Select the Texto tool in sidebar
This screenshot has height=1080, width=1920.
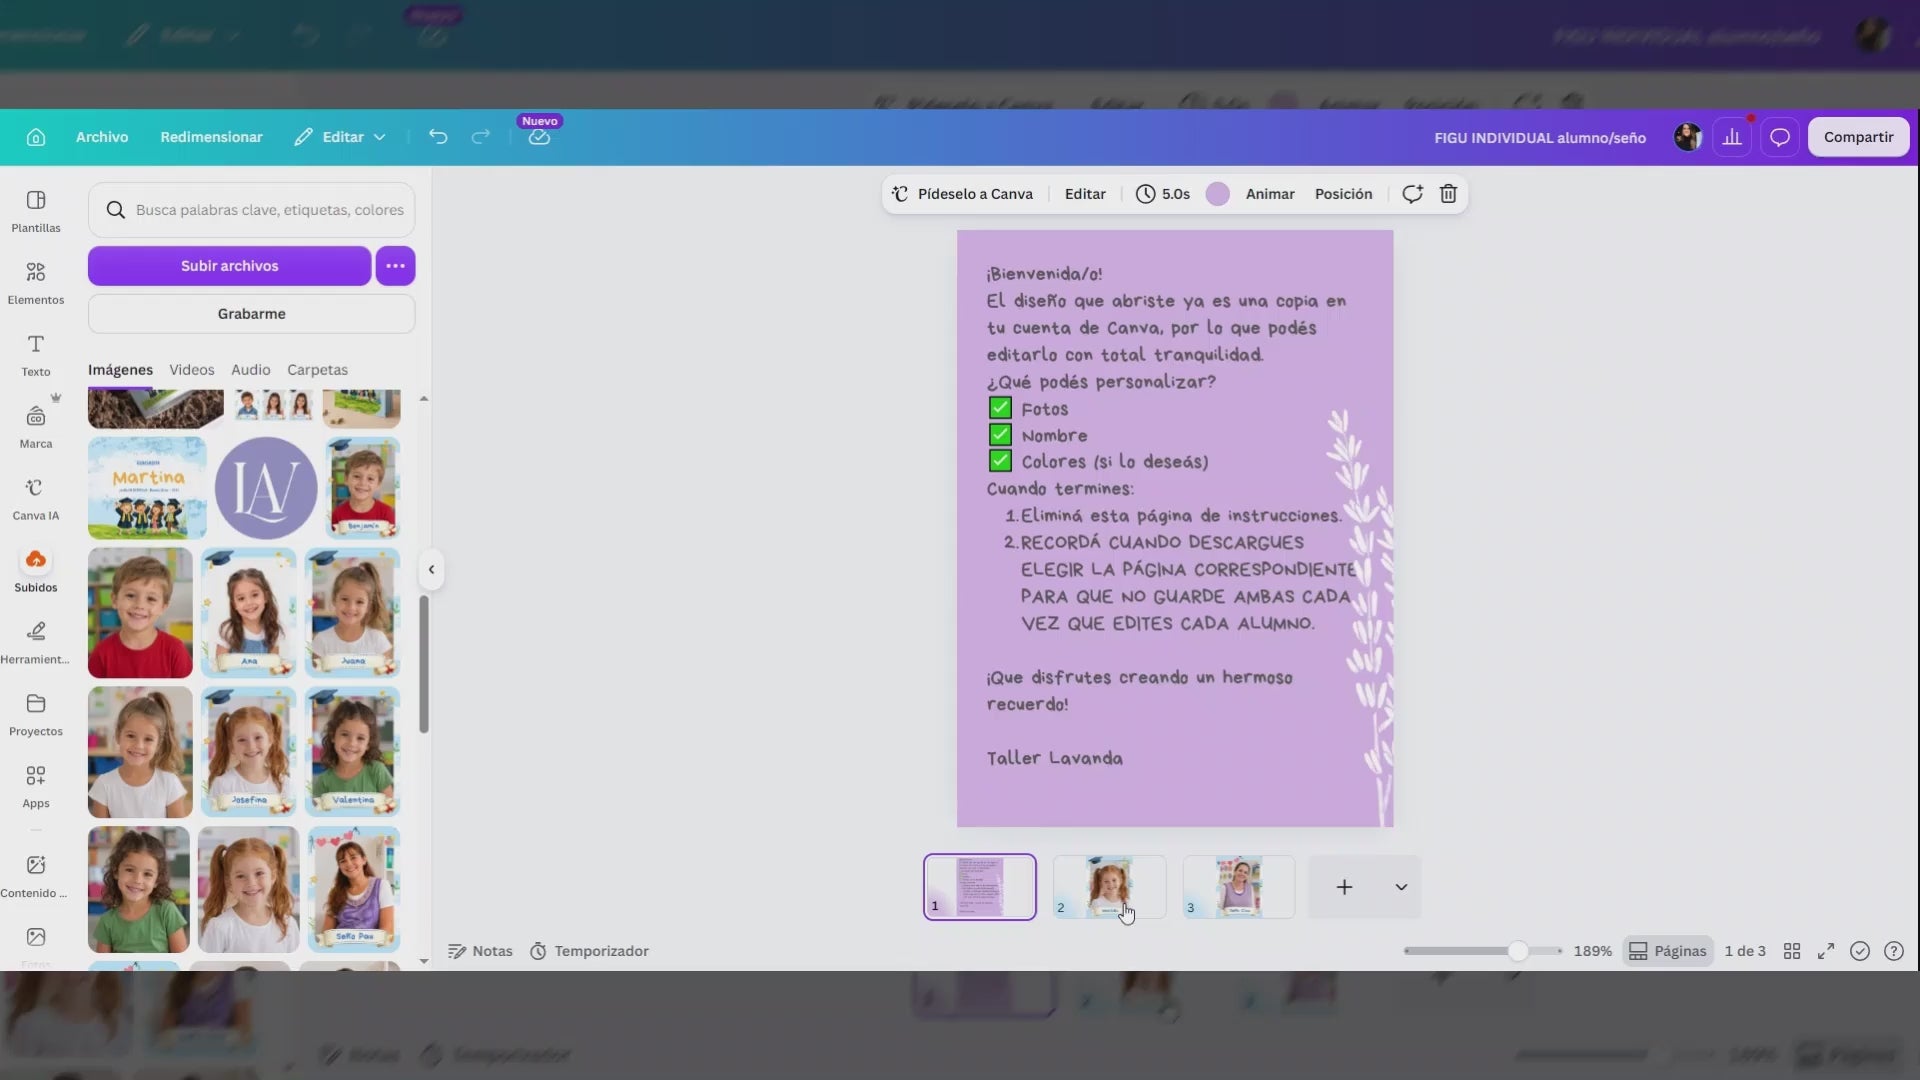point(36,355)
